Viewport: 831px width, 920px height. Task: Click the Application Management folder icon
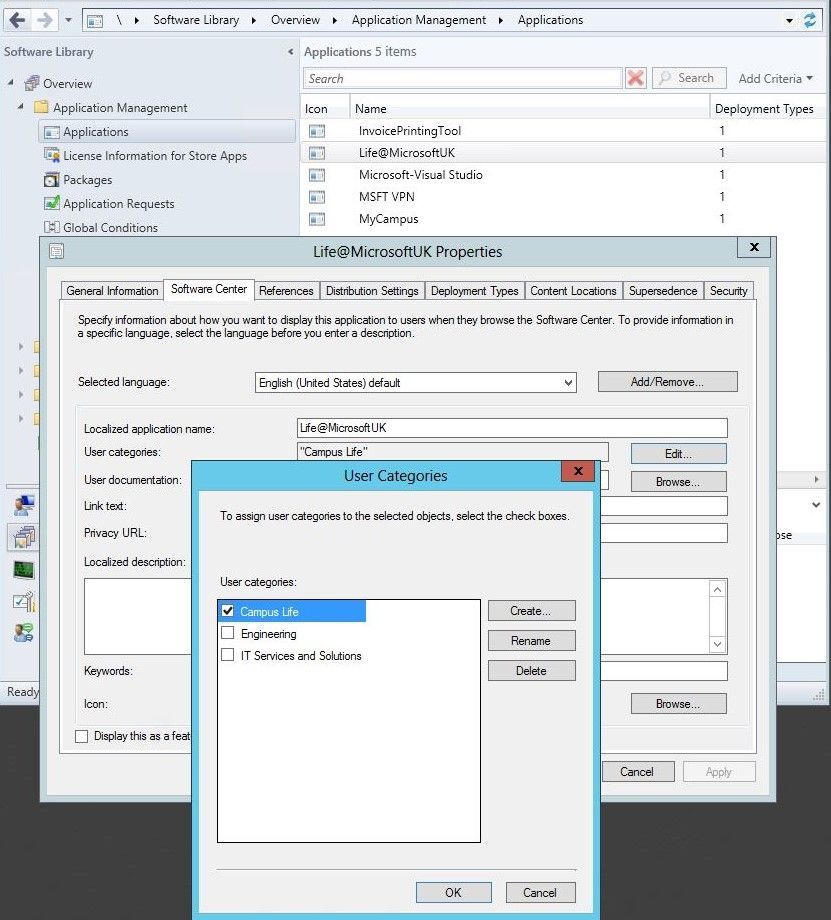(41, 107)
